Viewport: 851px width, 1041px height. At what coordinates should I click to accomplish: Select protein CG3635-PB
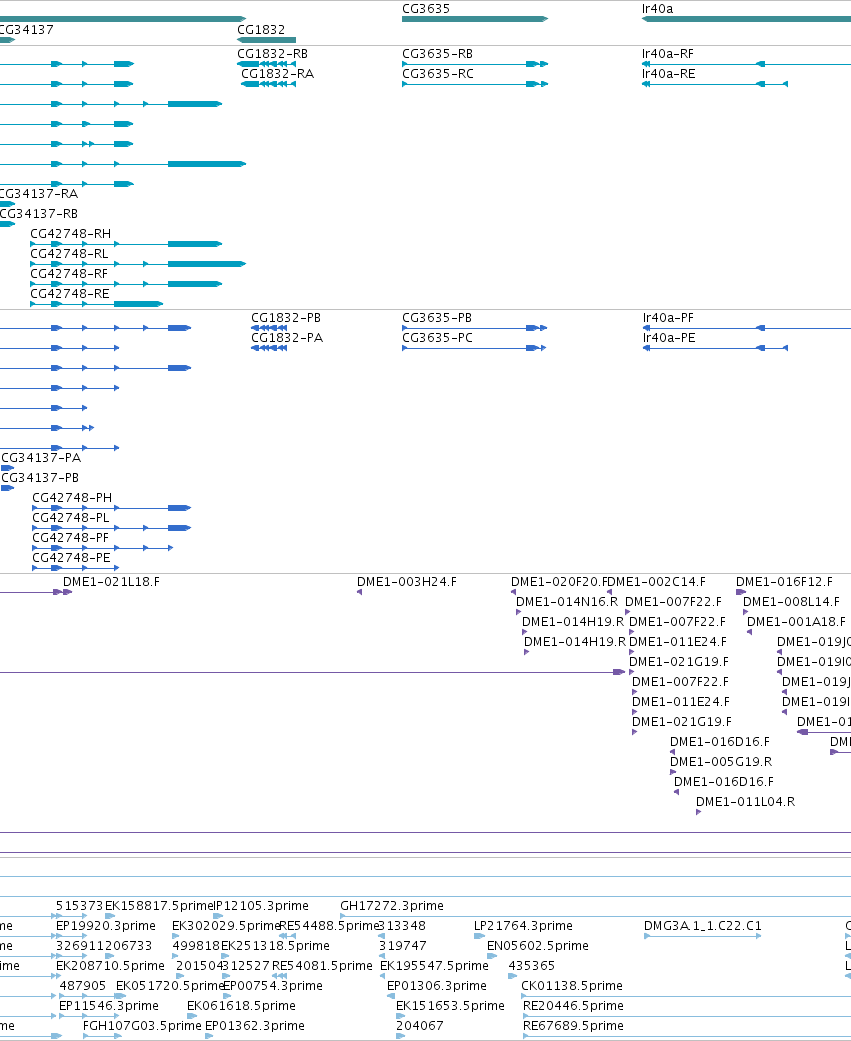pos(437,318)
